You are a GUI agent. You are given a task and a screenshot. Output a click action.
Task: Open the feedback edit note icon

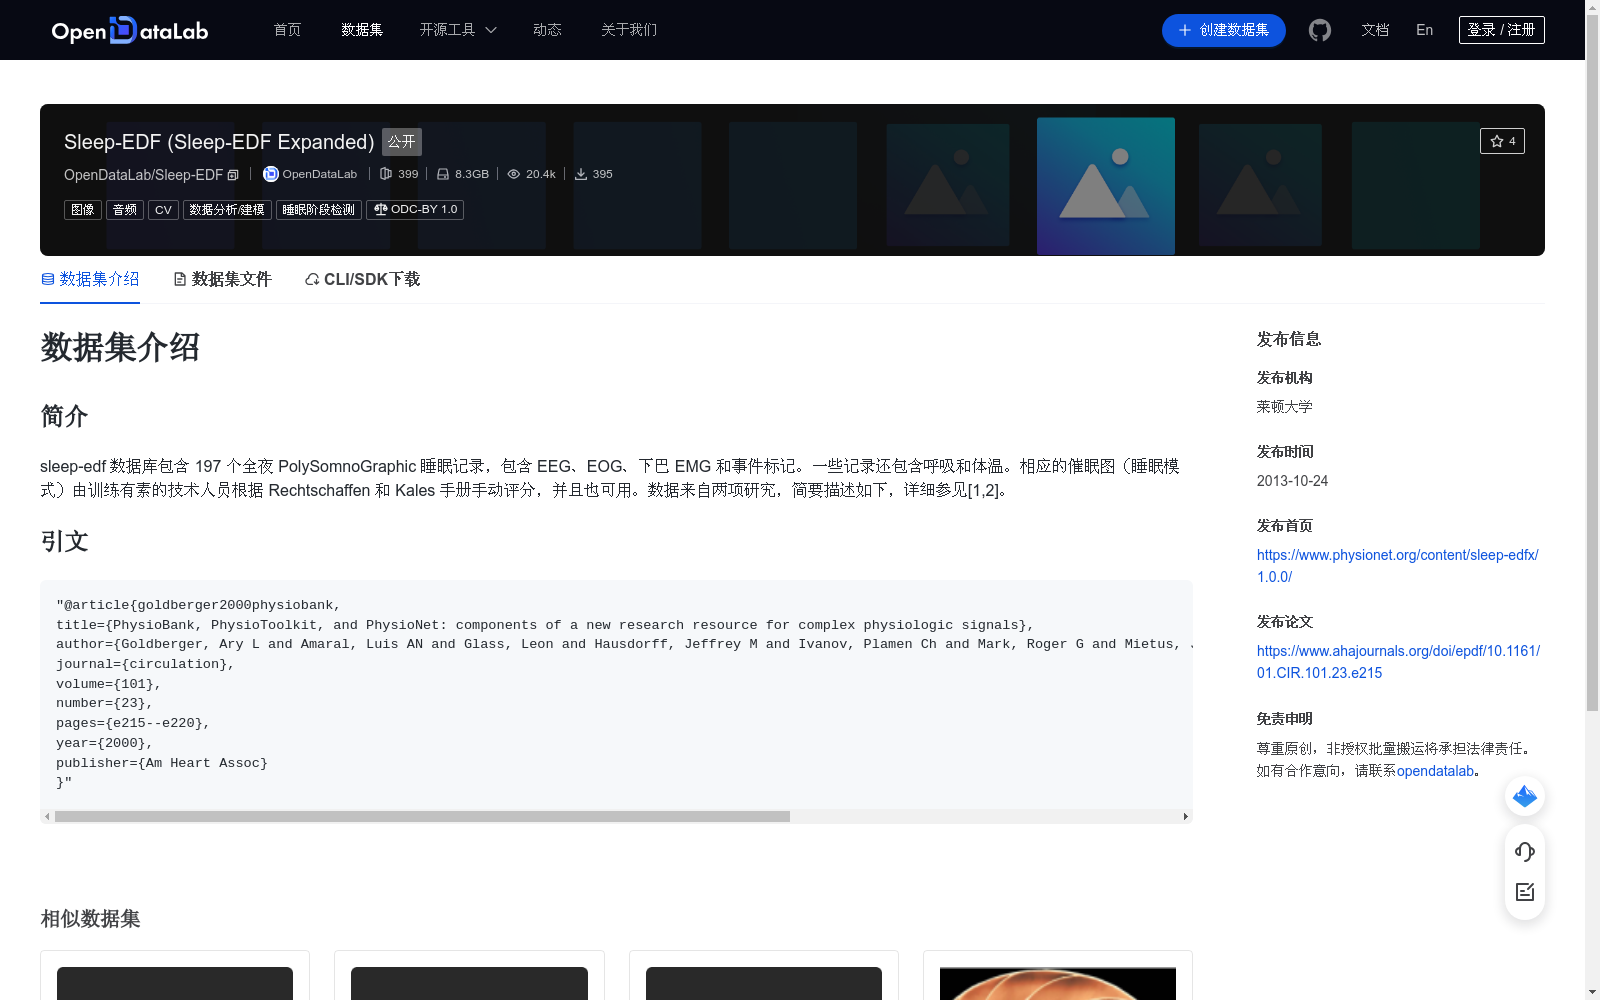1525,892
